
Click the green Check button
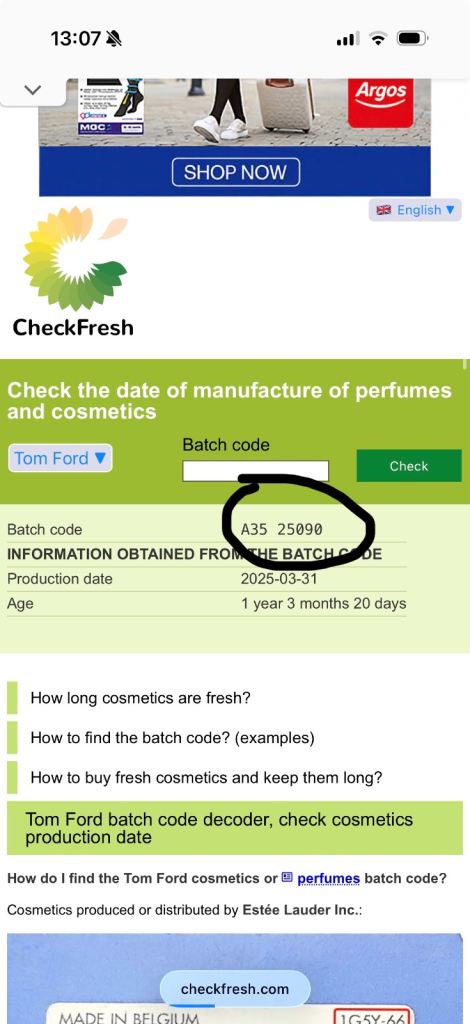point(409,466)
